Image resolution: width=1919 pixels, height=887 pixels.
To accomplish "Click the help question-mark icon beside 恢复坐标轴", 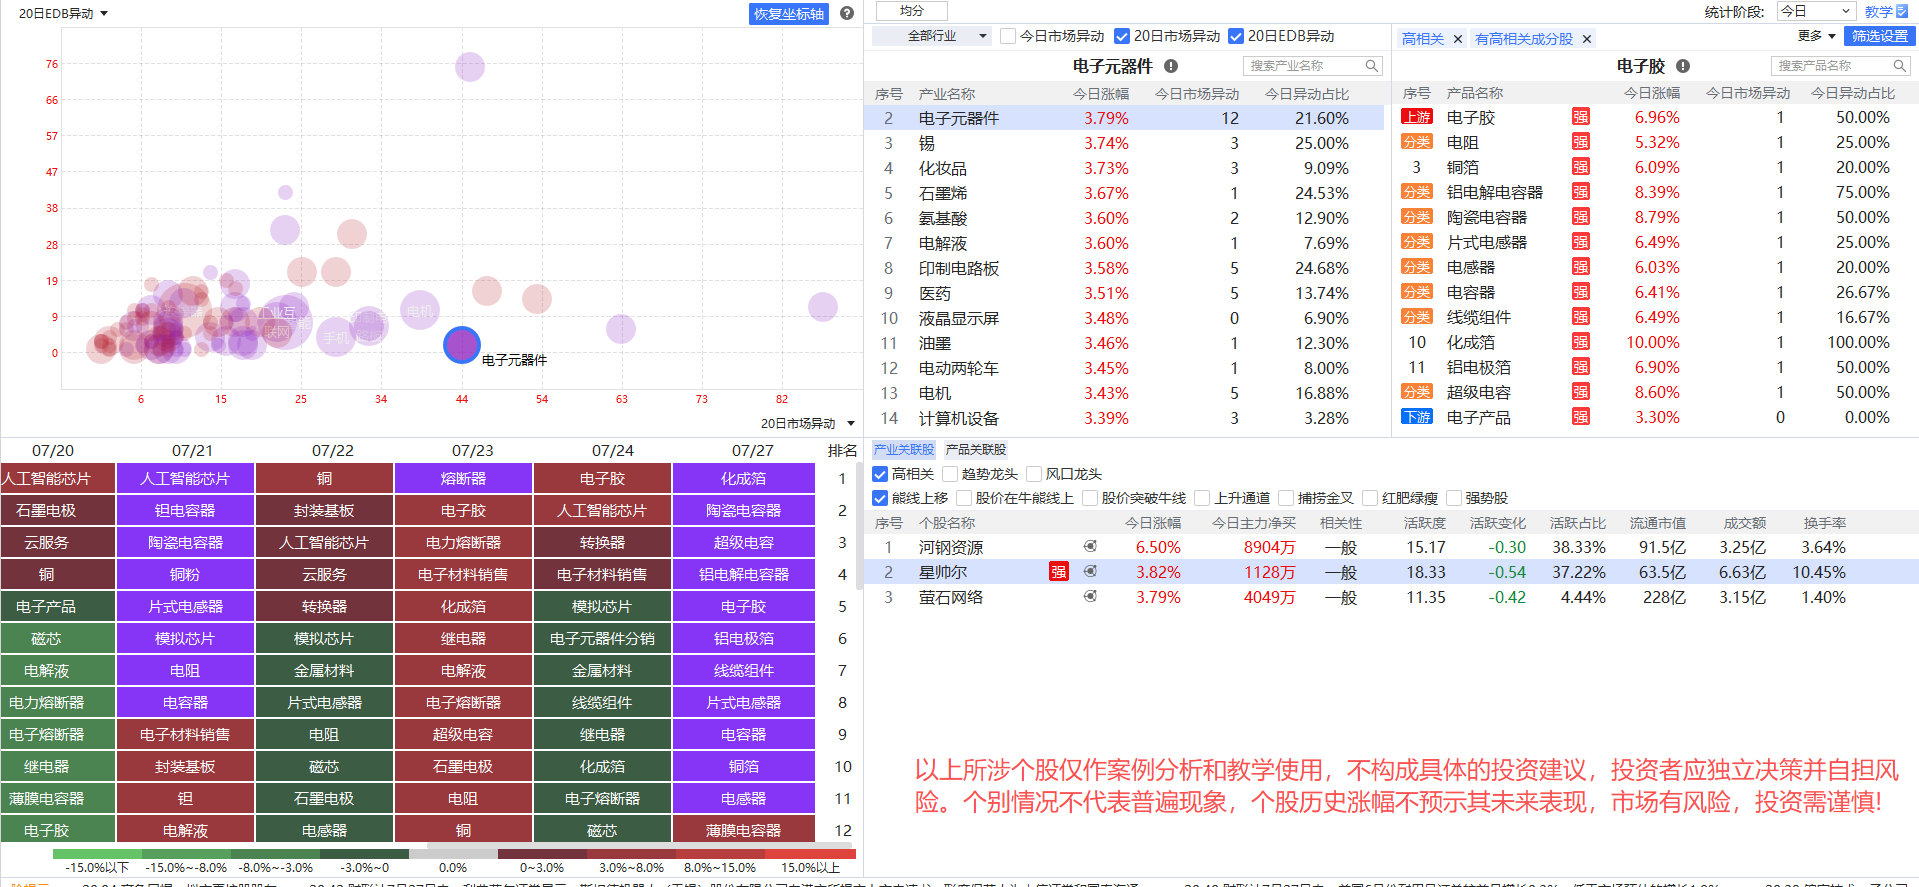I will pos(847,13).
